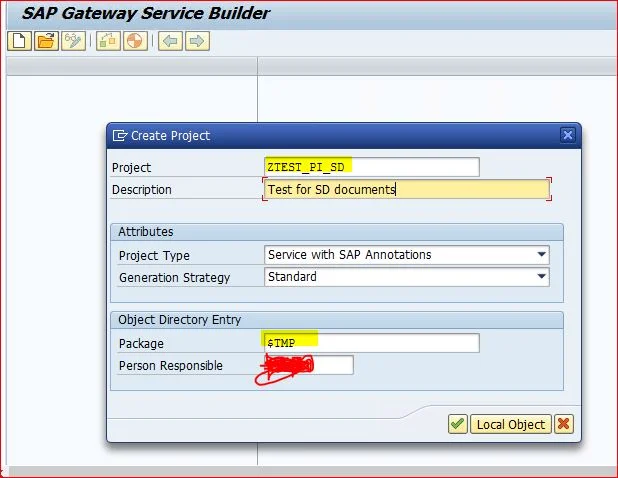The height and width of the screenshot is (478, 618).
Task: Click the Attributes group header
Action: pyautogui.click(x=337, y=232)
